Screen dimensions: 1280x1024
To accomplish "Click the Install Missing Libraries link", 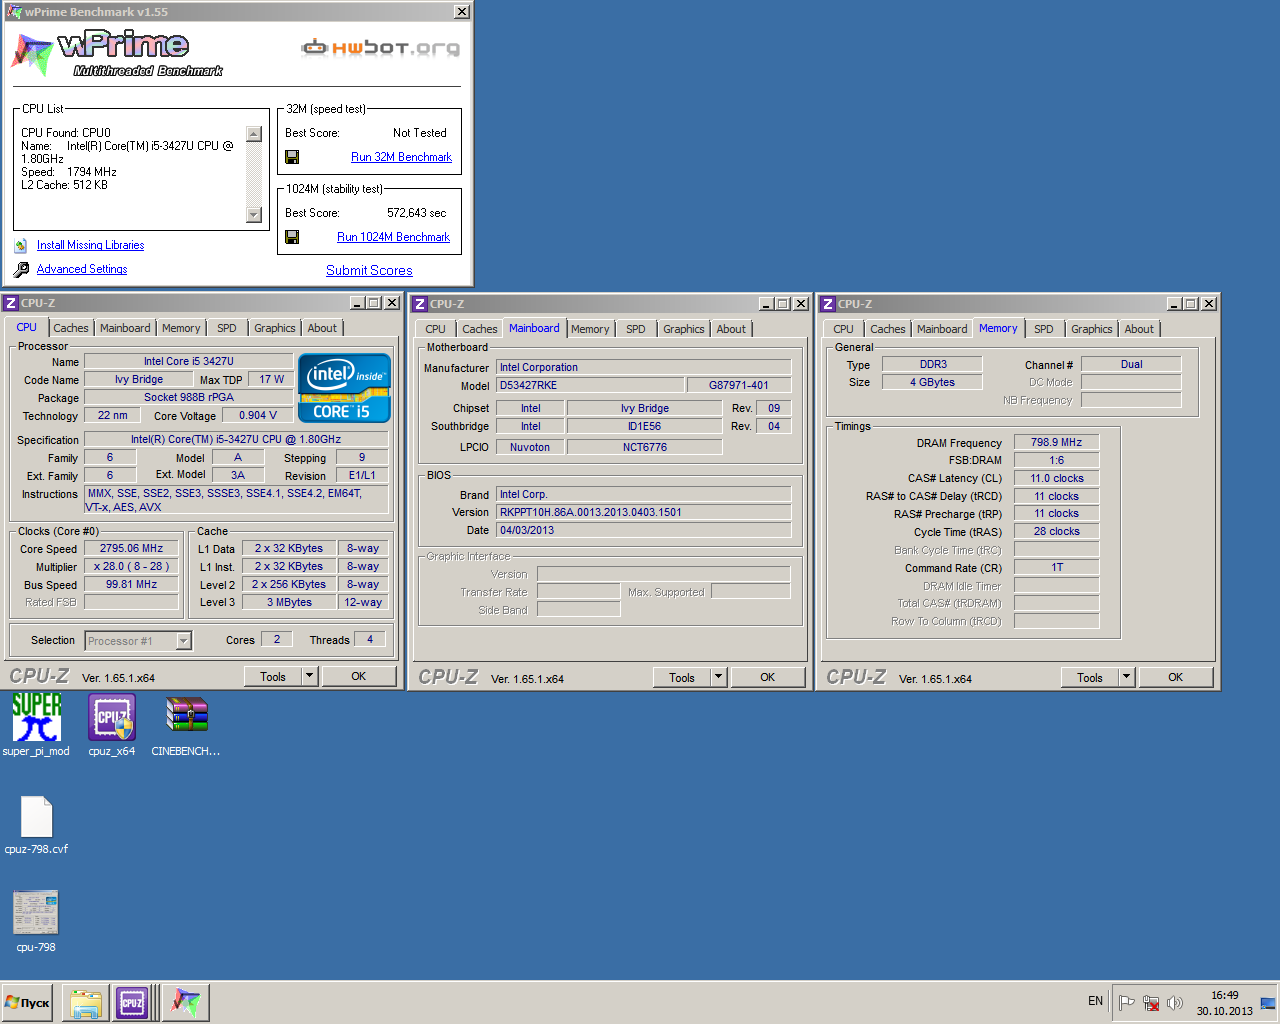I will pyautogui.click(x=90, y=245).
